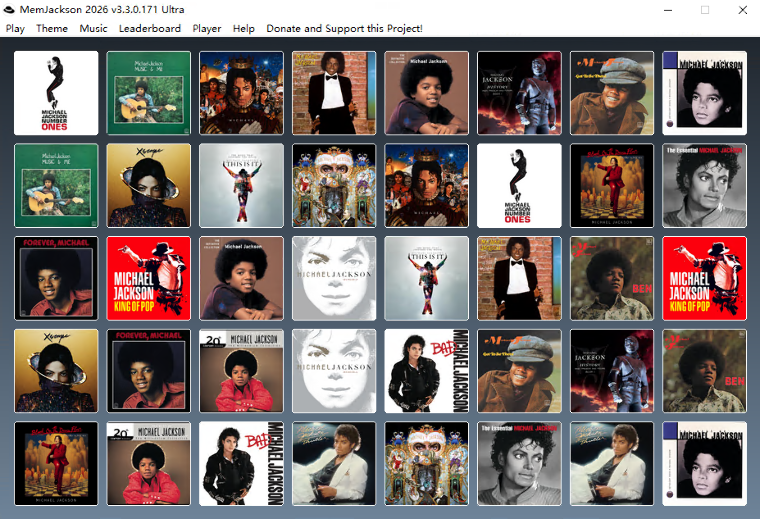This screenshot has height=519, width=760.
Task: Choose the Thriller card next to Bad card
Action: click(x=334, y=464)
